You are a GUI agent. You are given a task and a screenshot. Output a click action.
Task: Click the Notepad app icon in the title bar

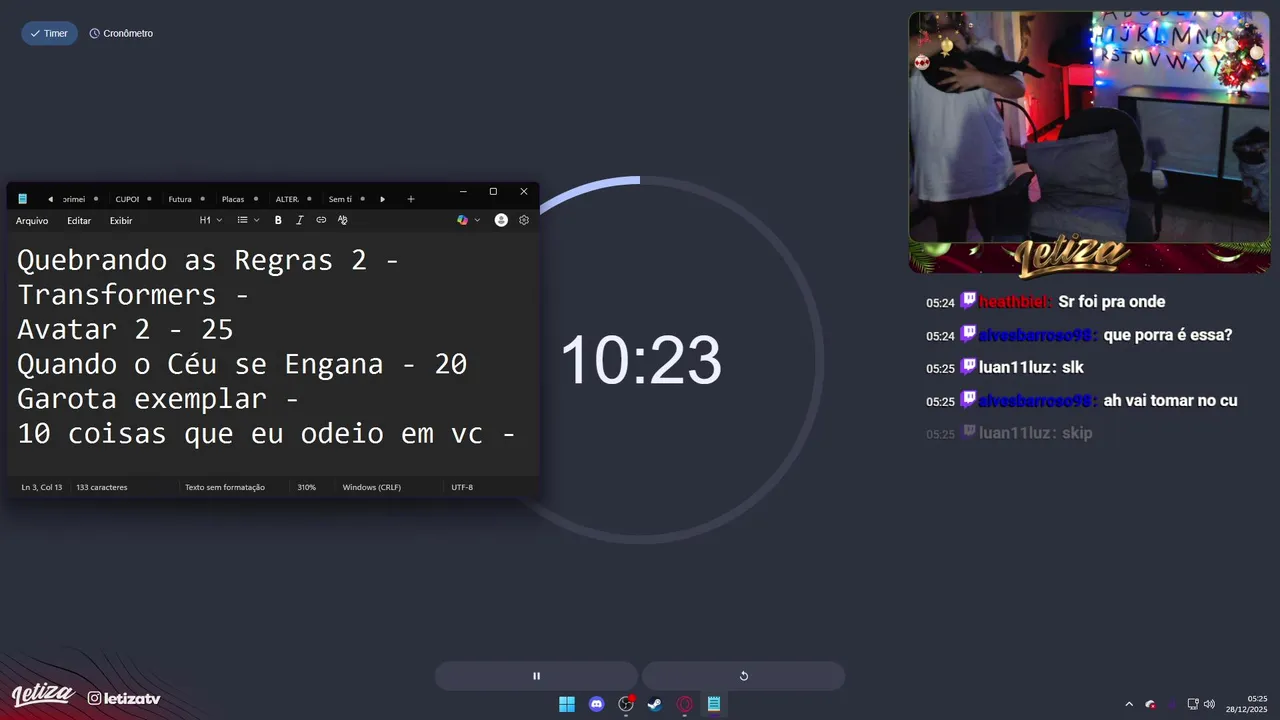coord(23,199)
